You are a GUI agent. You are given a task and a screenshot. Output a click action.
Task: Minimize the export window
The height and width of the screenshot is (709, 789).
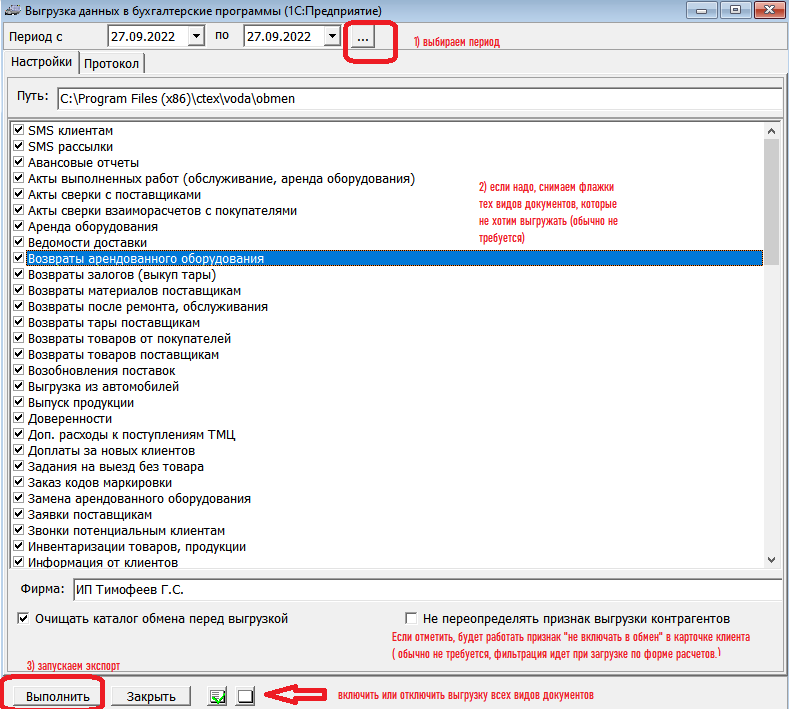tap(705, 10)
